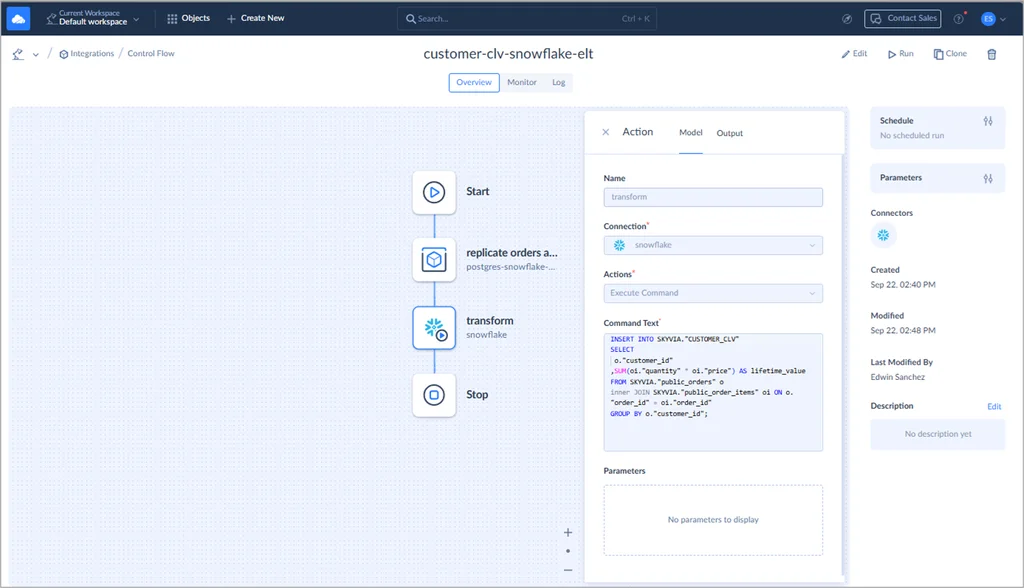The height and width of the screenshot is (588, 1024).
Task: Go to Integrations breadcrumb link
Action: click(x=86, y=54)
